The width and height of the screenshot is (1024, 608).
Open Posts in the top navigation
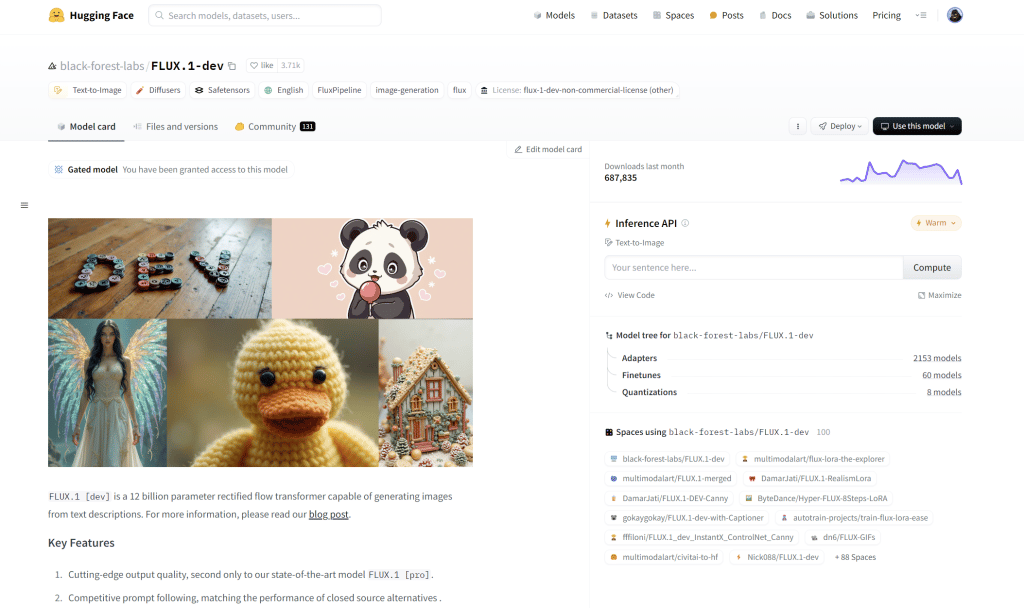(x=726, y=15)
